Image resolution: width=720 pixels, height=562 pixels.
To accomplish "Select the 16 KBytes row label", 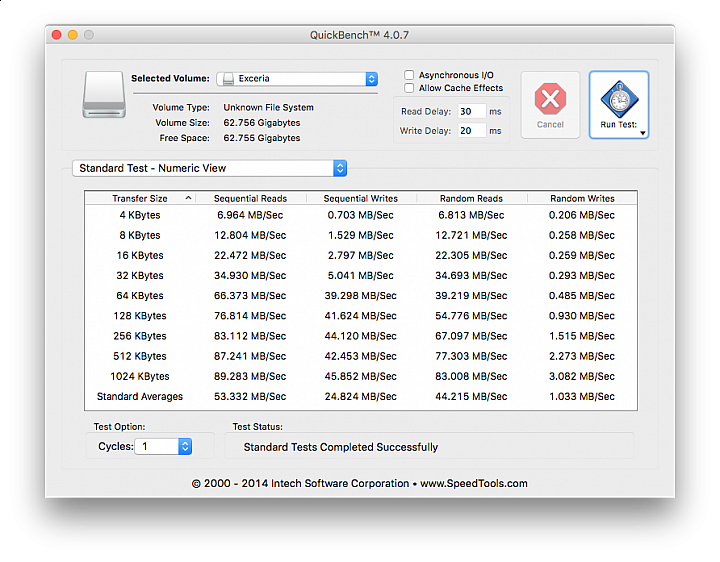I will (140, 255).
